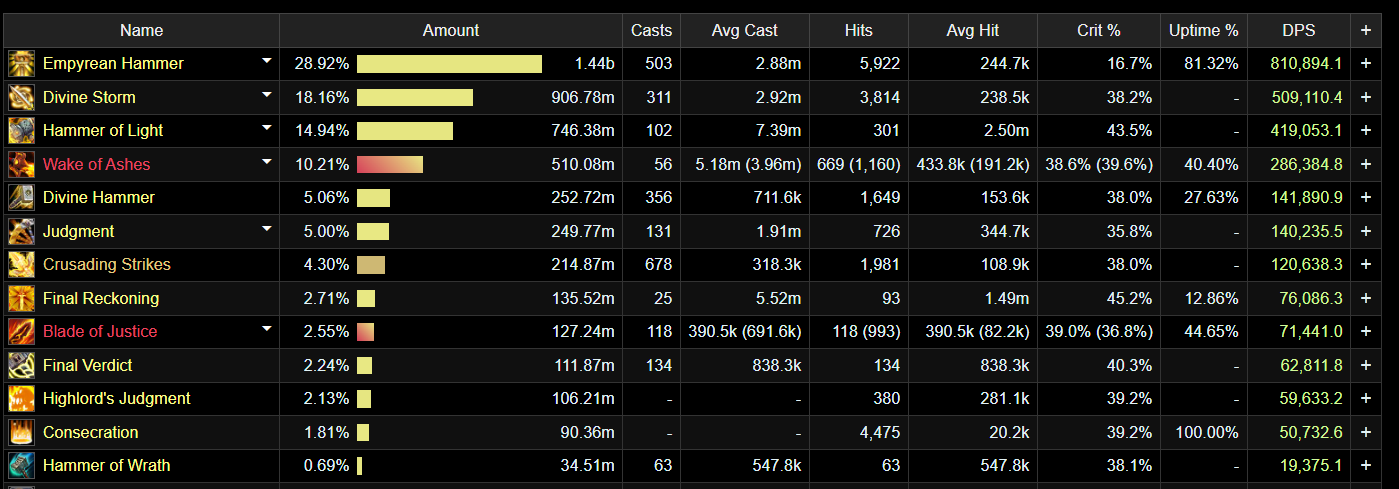
Task: Click the Wake of Ashes spell icon
Action: click(21, 164)
